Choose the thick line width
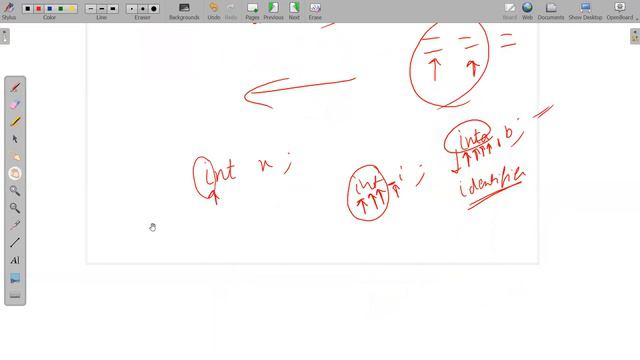The height and width of the screenshot is (360, 640). pyautogui.click(x=113, y=9)
